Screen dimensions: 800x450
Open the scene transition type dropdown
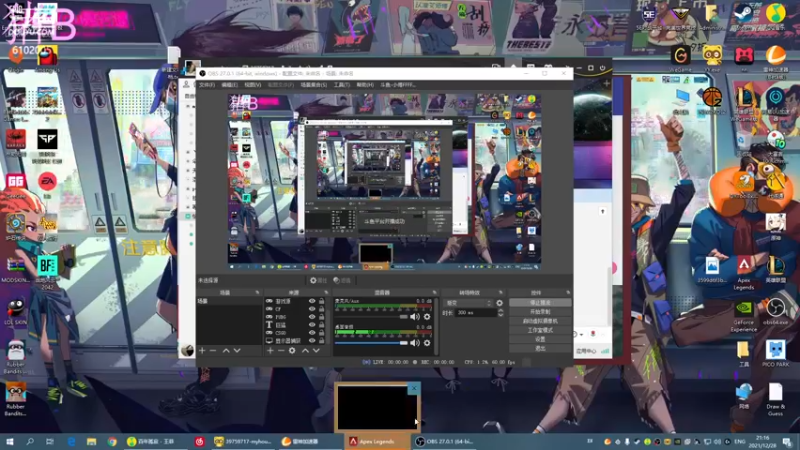click(468, 303)
